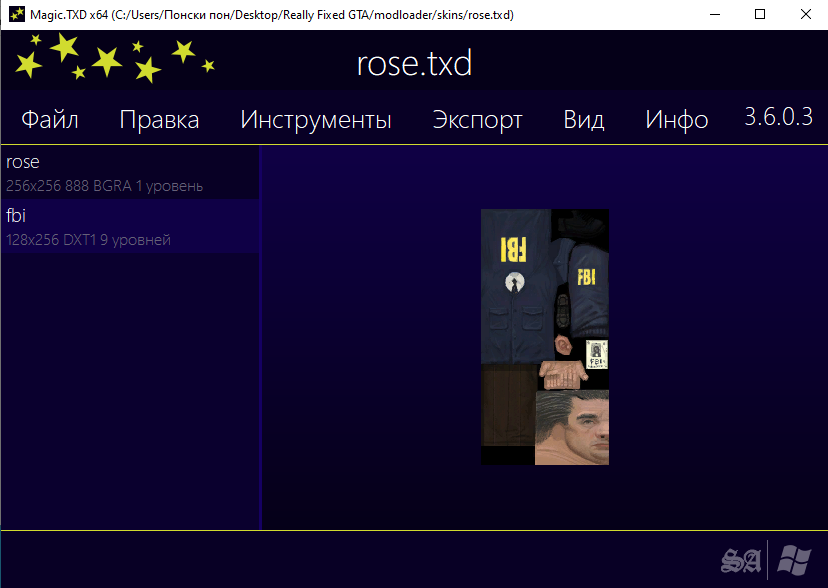The width and height of the screenshot is (828, 588).
Task: Minimize the Magic.TXD window
Action: pos(714,14)
